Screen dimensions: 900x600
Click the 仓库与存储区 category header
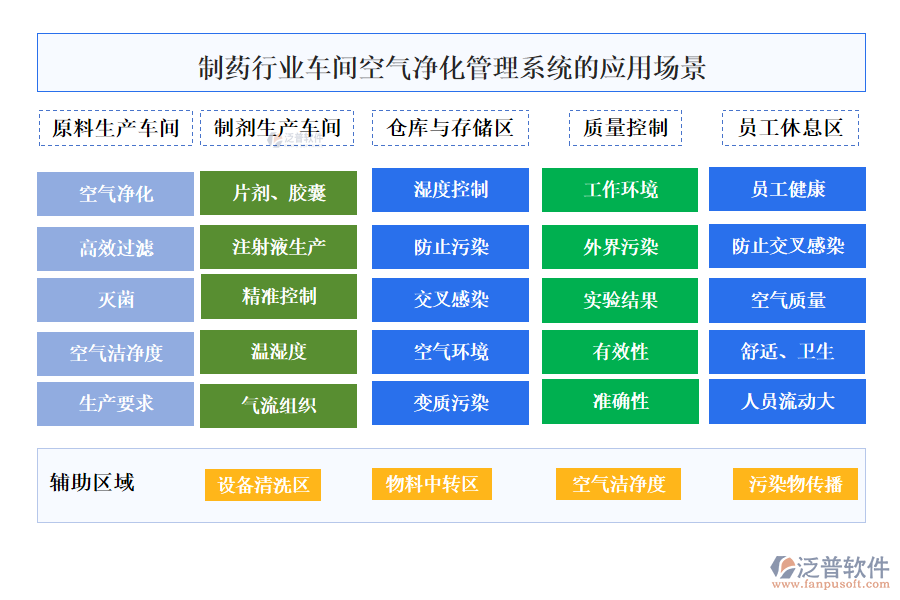[x=450, y=128]
